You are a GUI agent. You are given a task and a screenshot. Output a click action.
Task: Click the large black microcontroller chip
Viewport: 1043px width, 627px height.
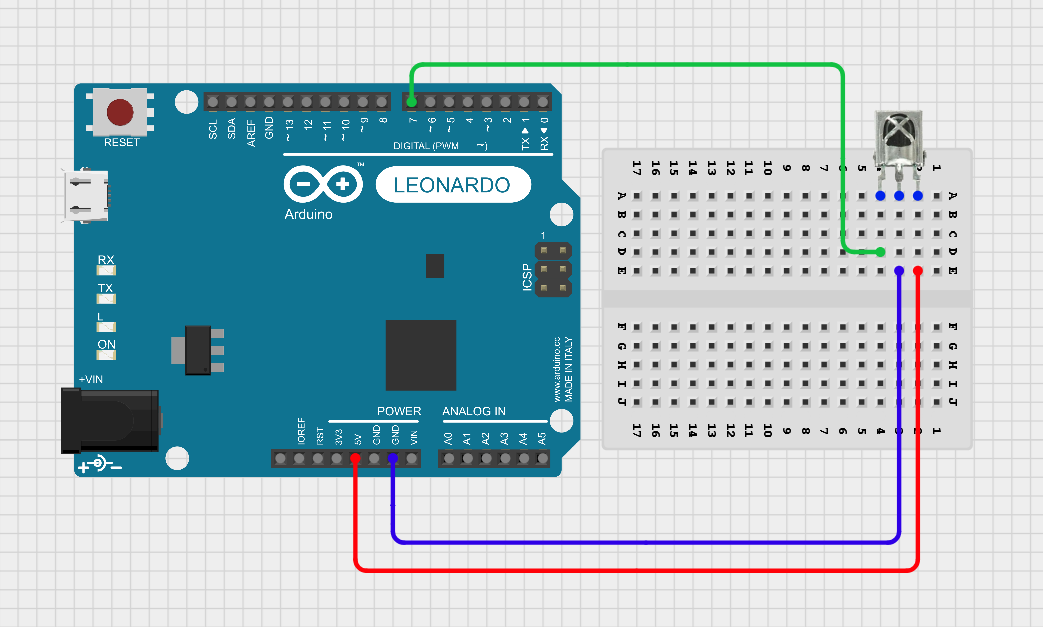point(421,355)
